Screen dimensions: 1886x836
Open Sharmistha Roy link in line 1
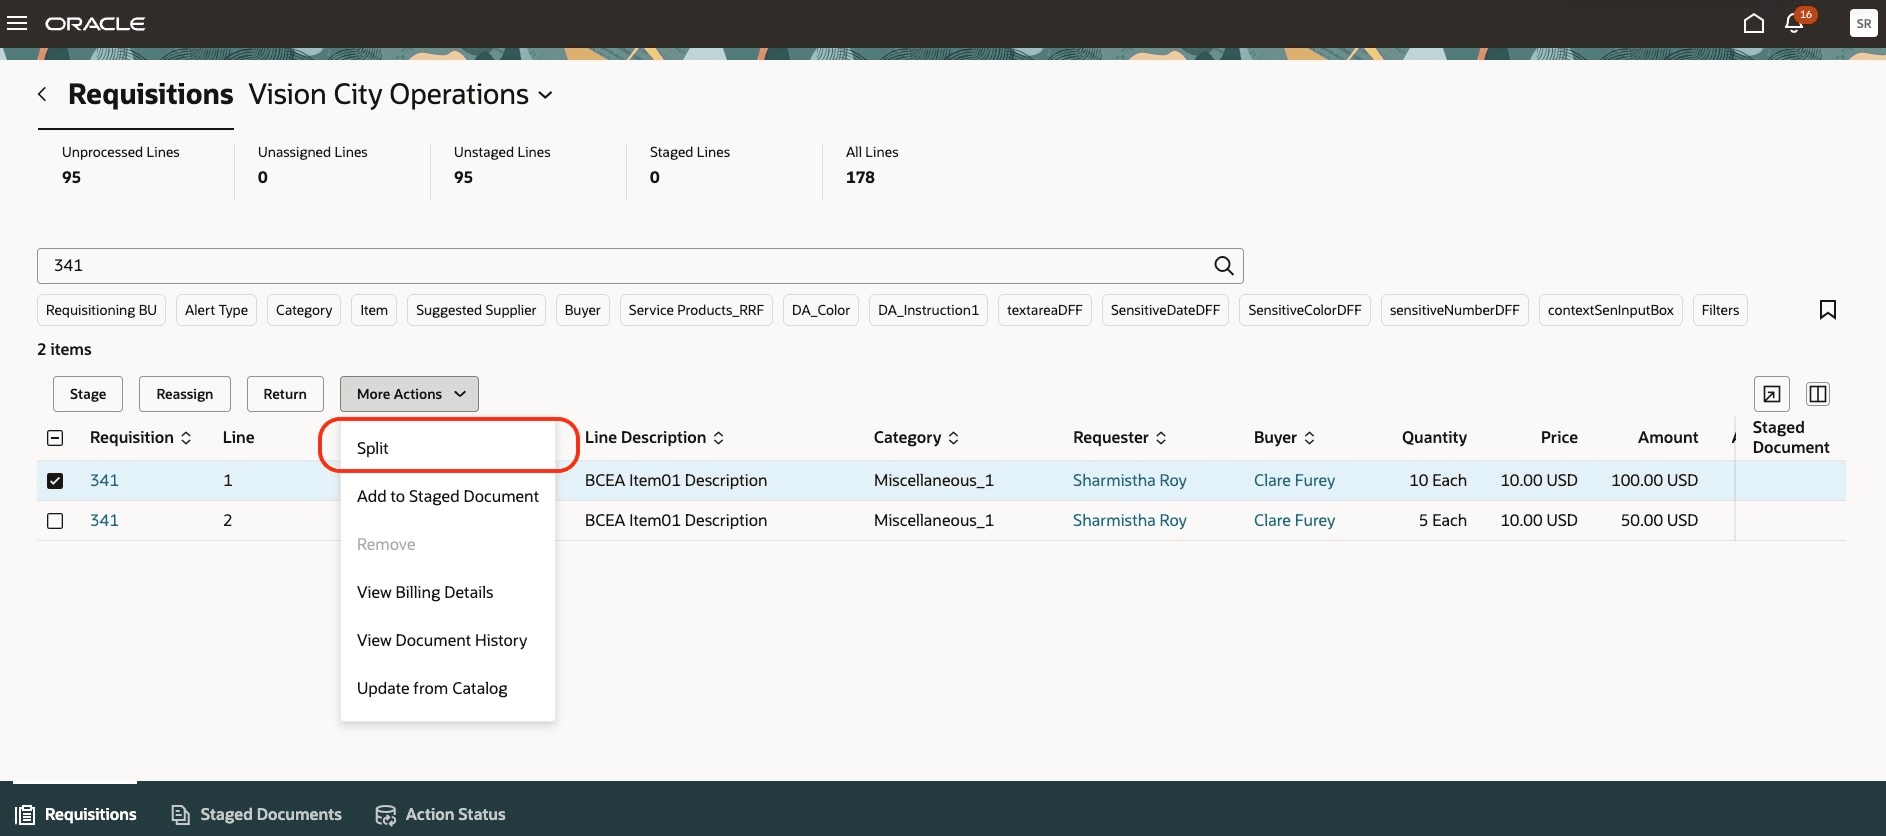click(1130, 481)
